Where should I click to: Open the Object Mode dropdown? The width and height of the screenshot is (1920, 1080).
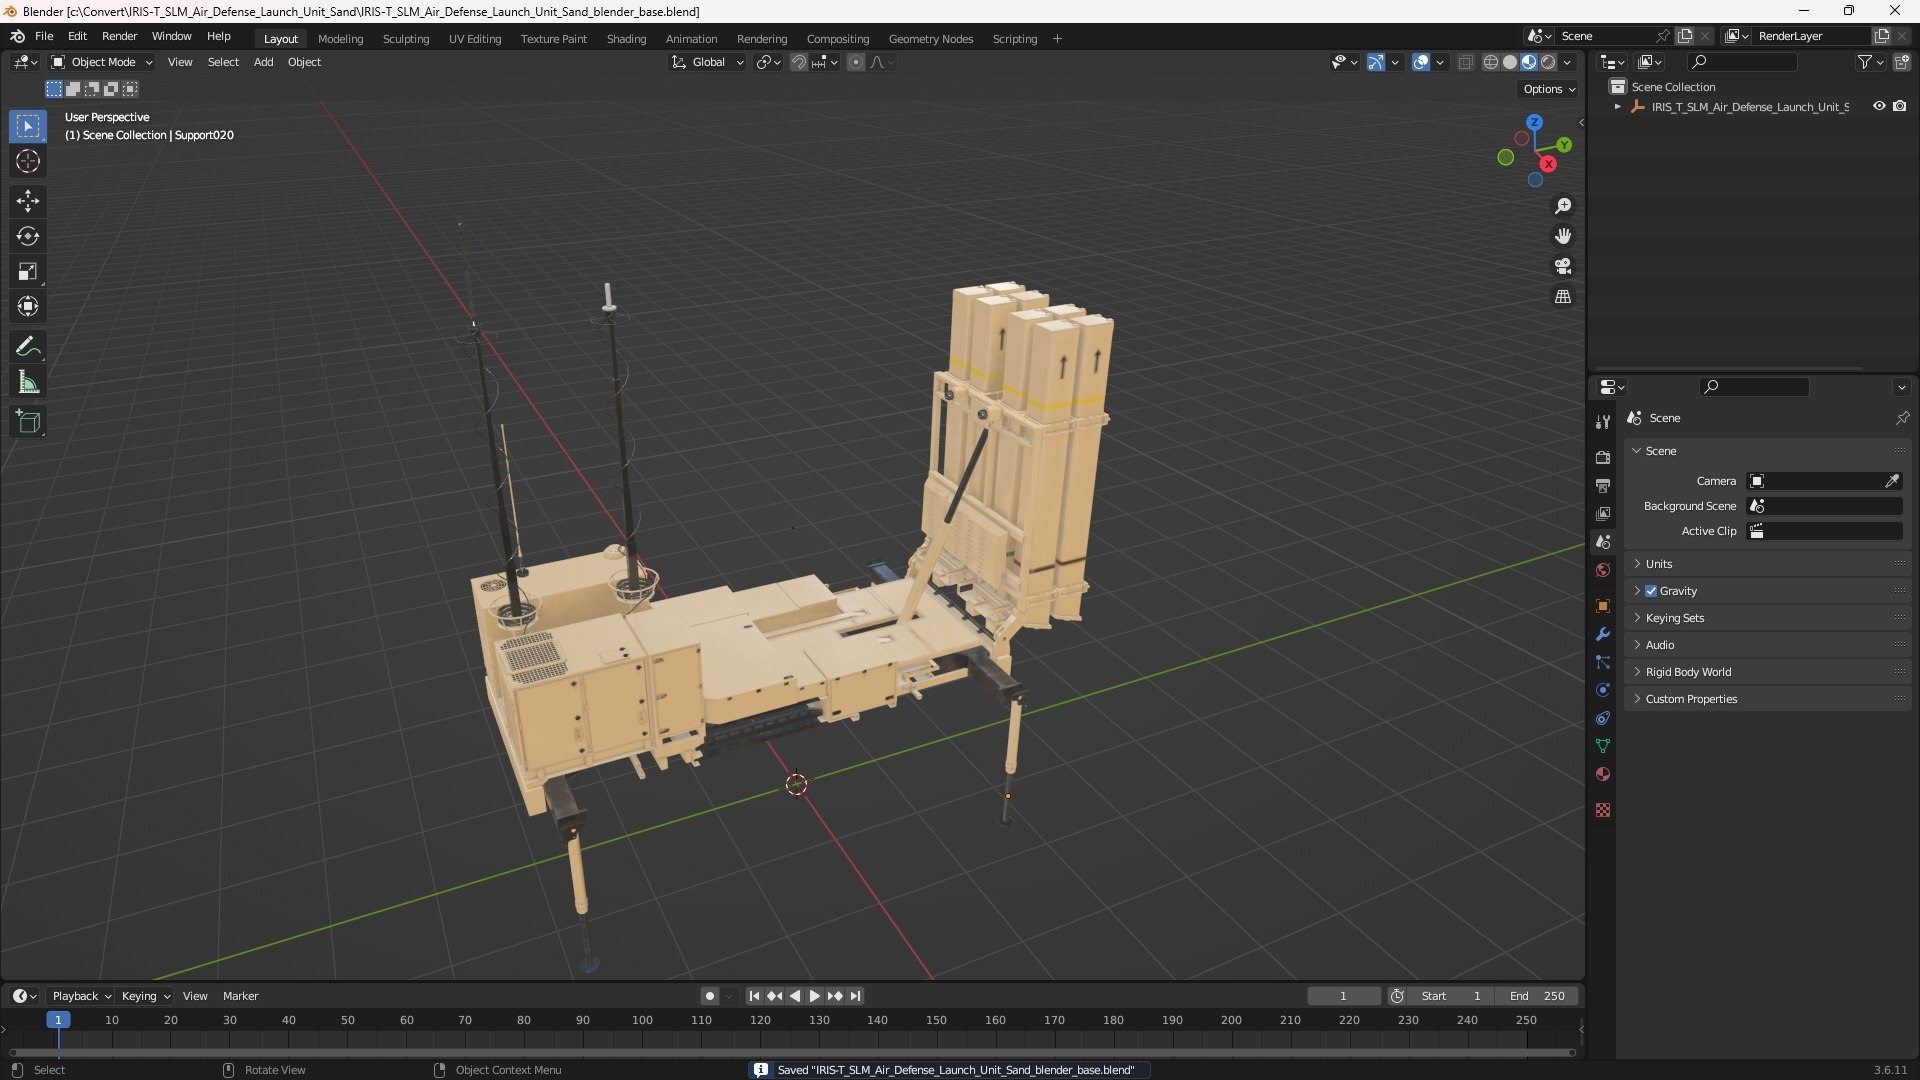coord(102,62)
